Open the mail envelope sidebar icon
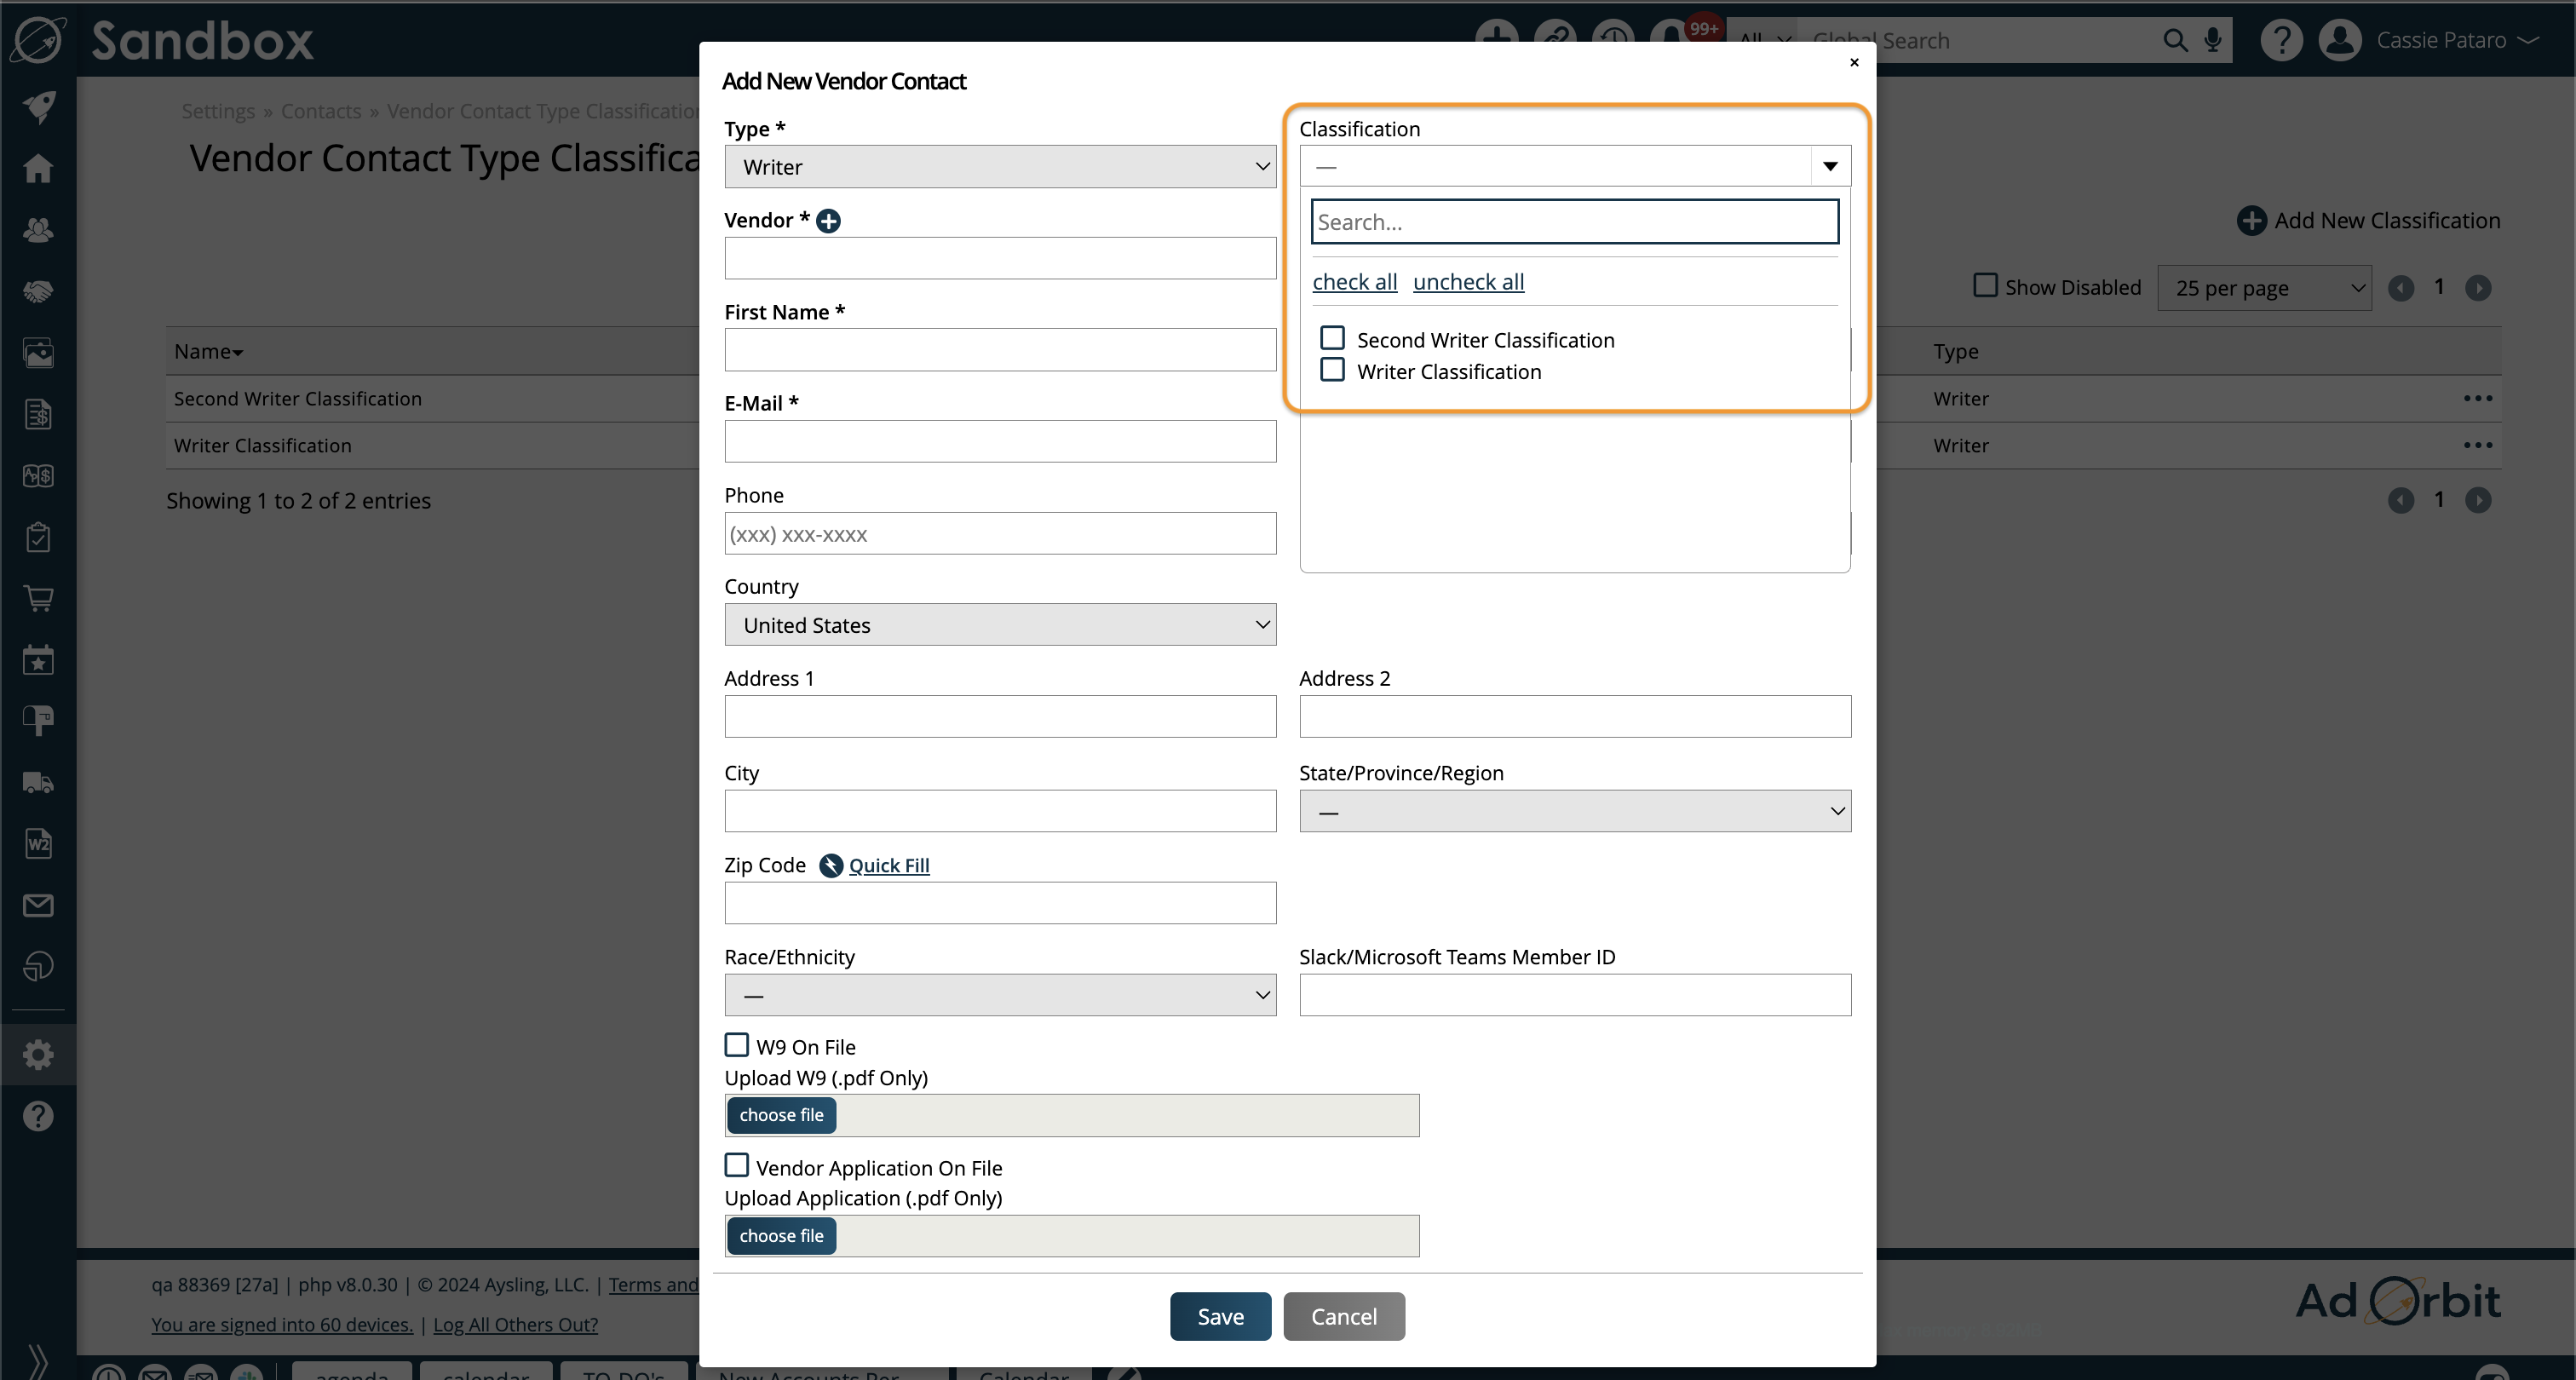The image size is (2576, 1380). point(38,906)
